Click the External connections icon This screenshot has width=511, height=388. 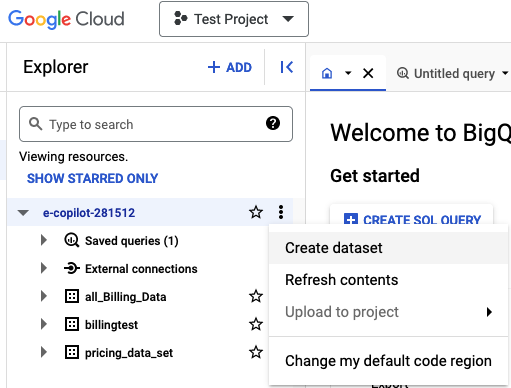(72, 268)
